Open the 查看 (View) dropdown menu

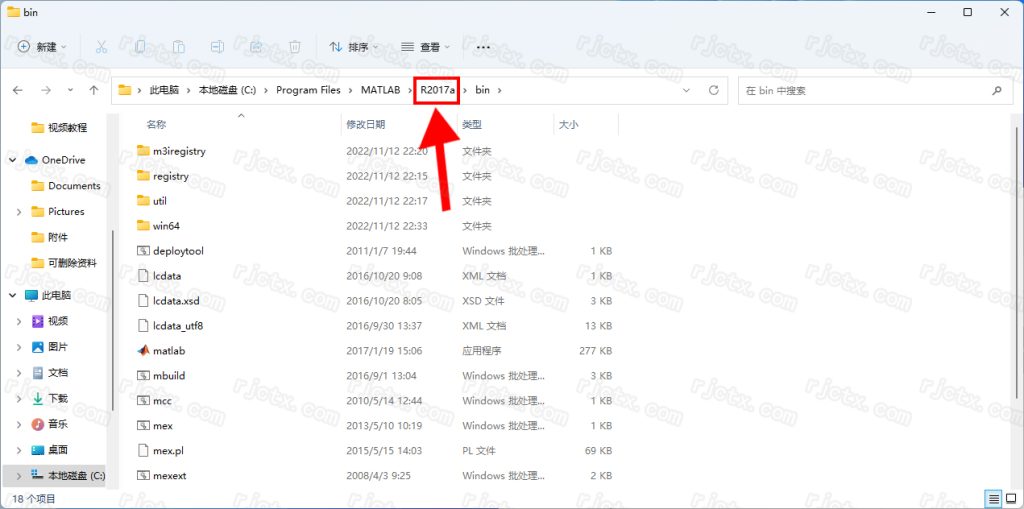tap(426, 47)
